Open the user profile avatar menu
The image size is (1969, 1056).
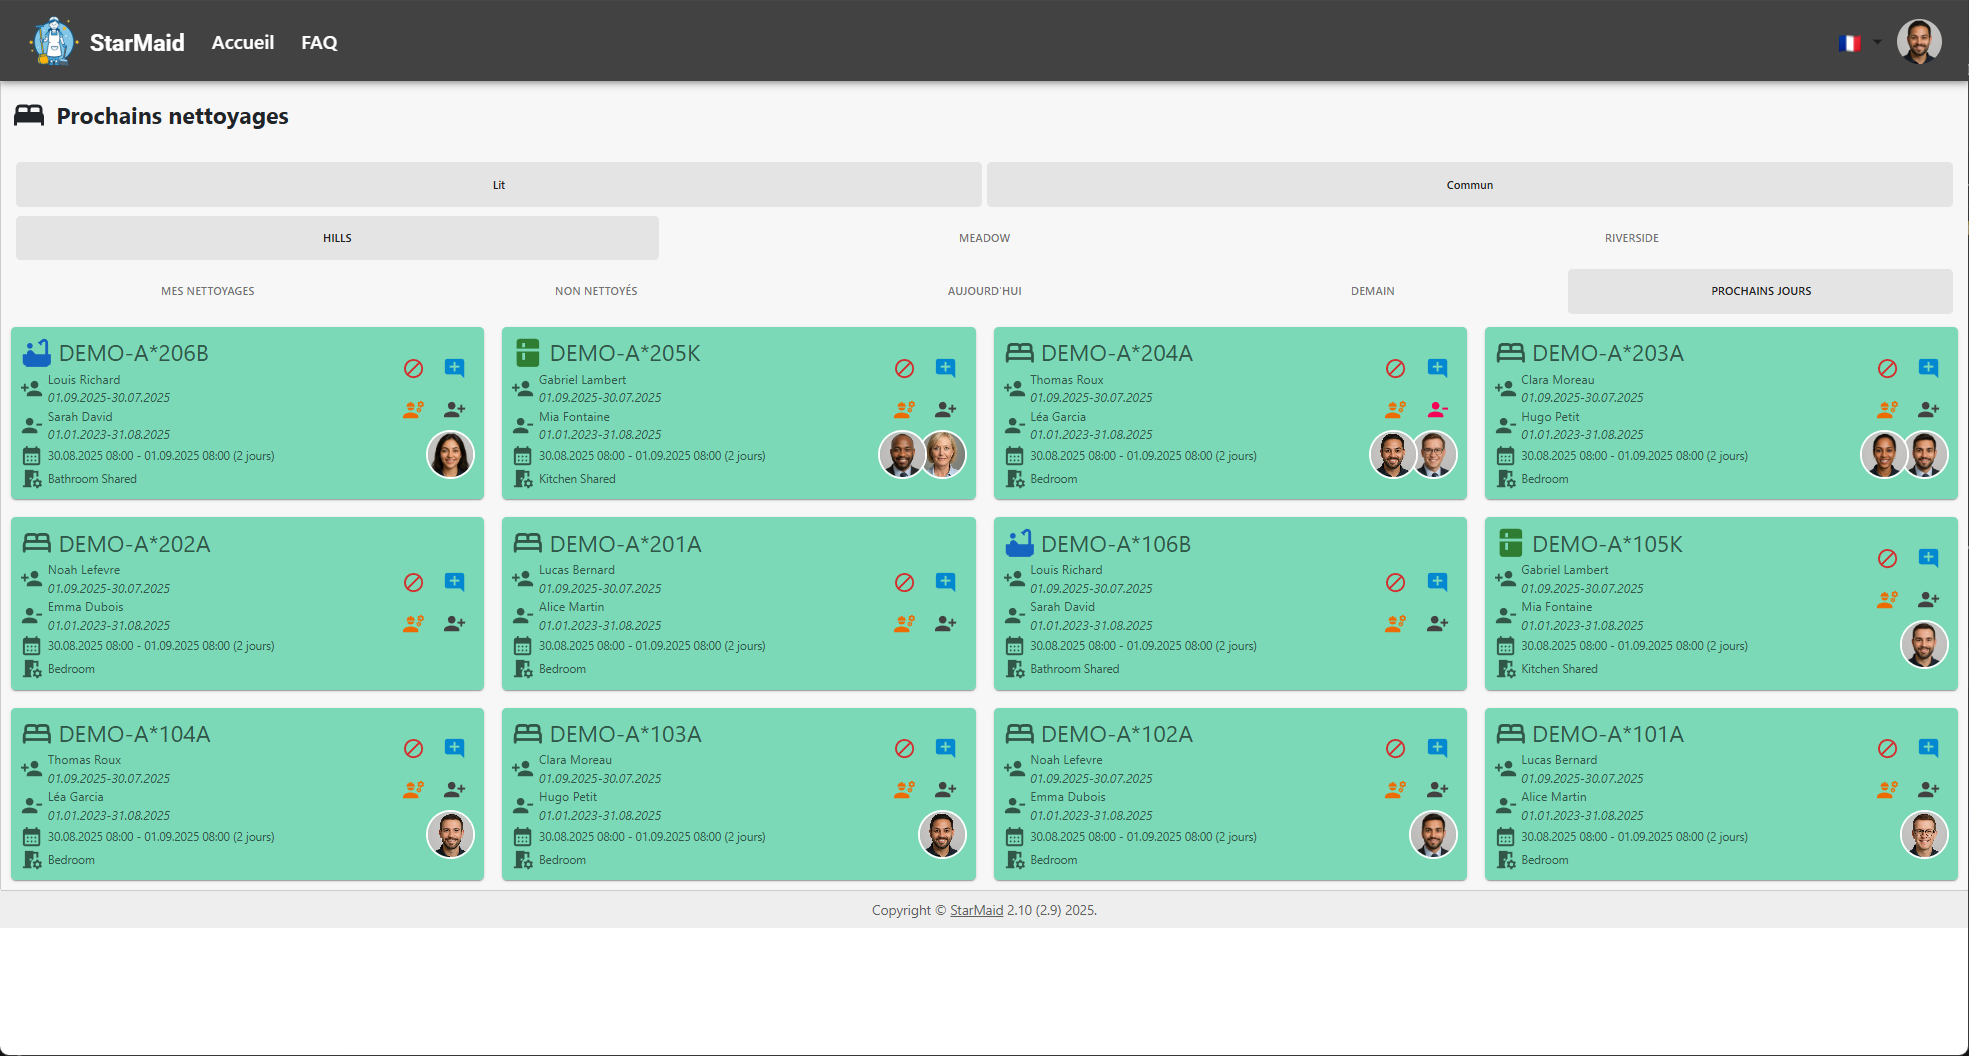click(x=1918, y=42)
